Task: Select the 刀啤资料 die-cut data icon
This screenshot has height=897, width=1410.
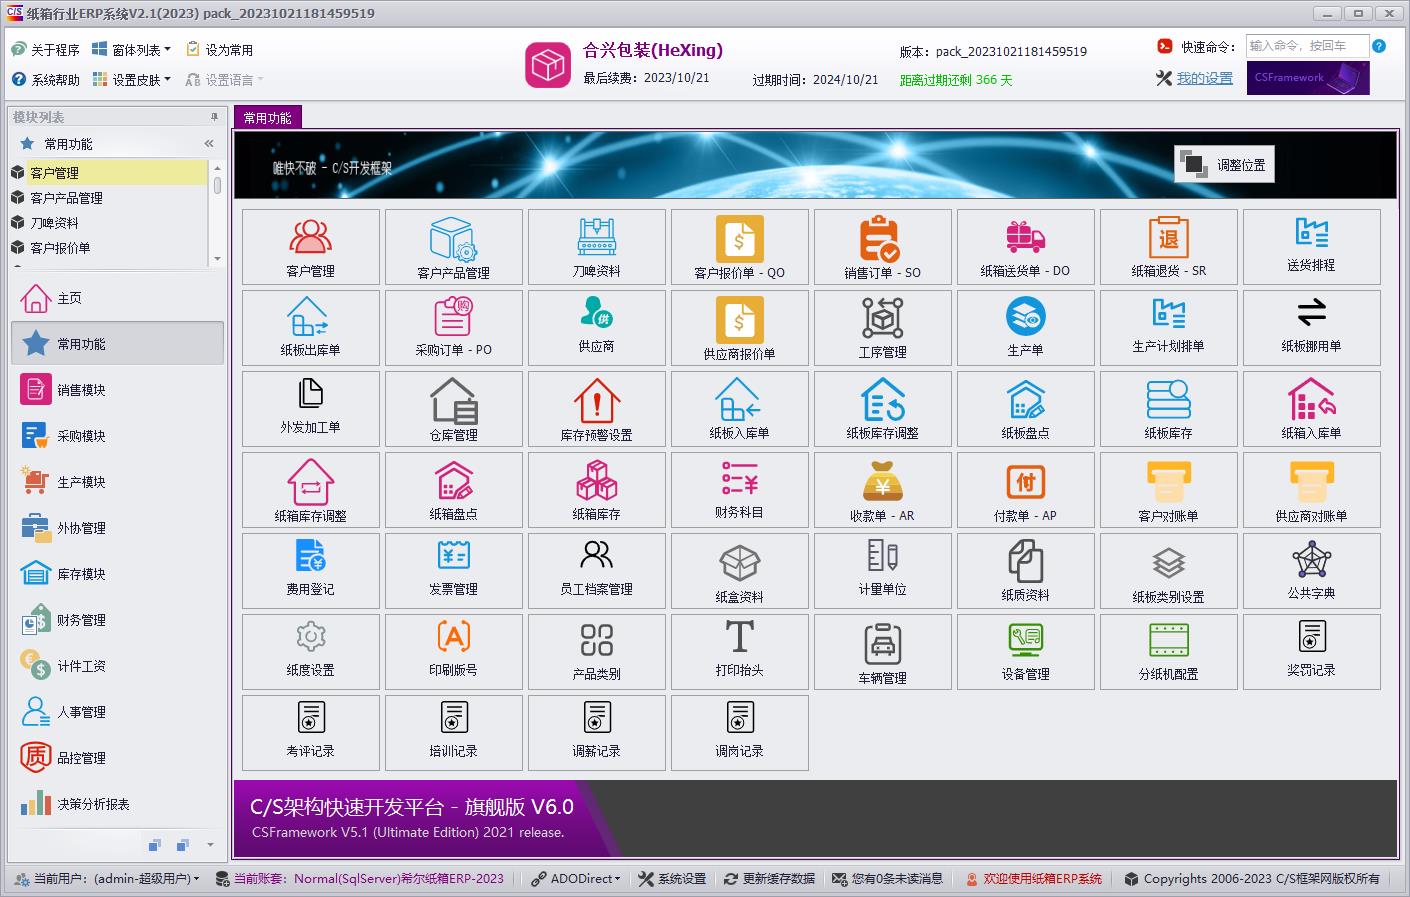Action: 596,247
